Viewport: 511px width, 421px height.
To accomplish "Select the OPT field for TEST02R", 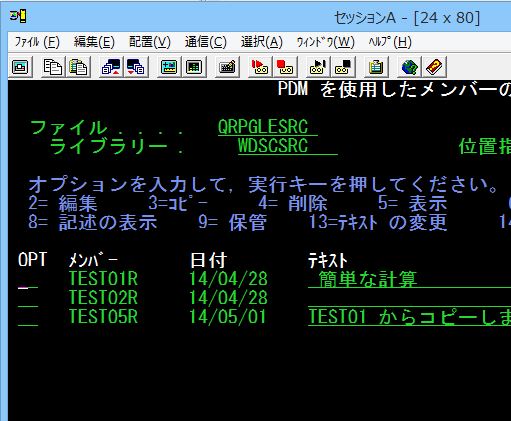I will click(28, 298).
